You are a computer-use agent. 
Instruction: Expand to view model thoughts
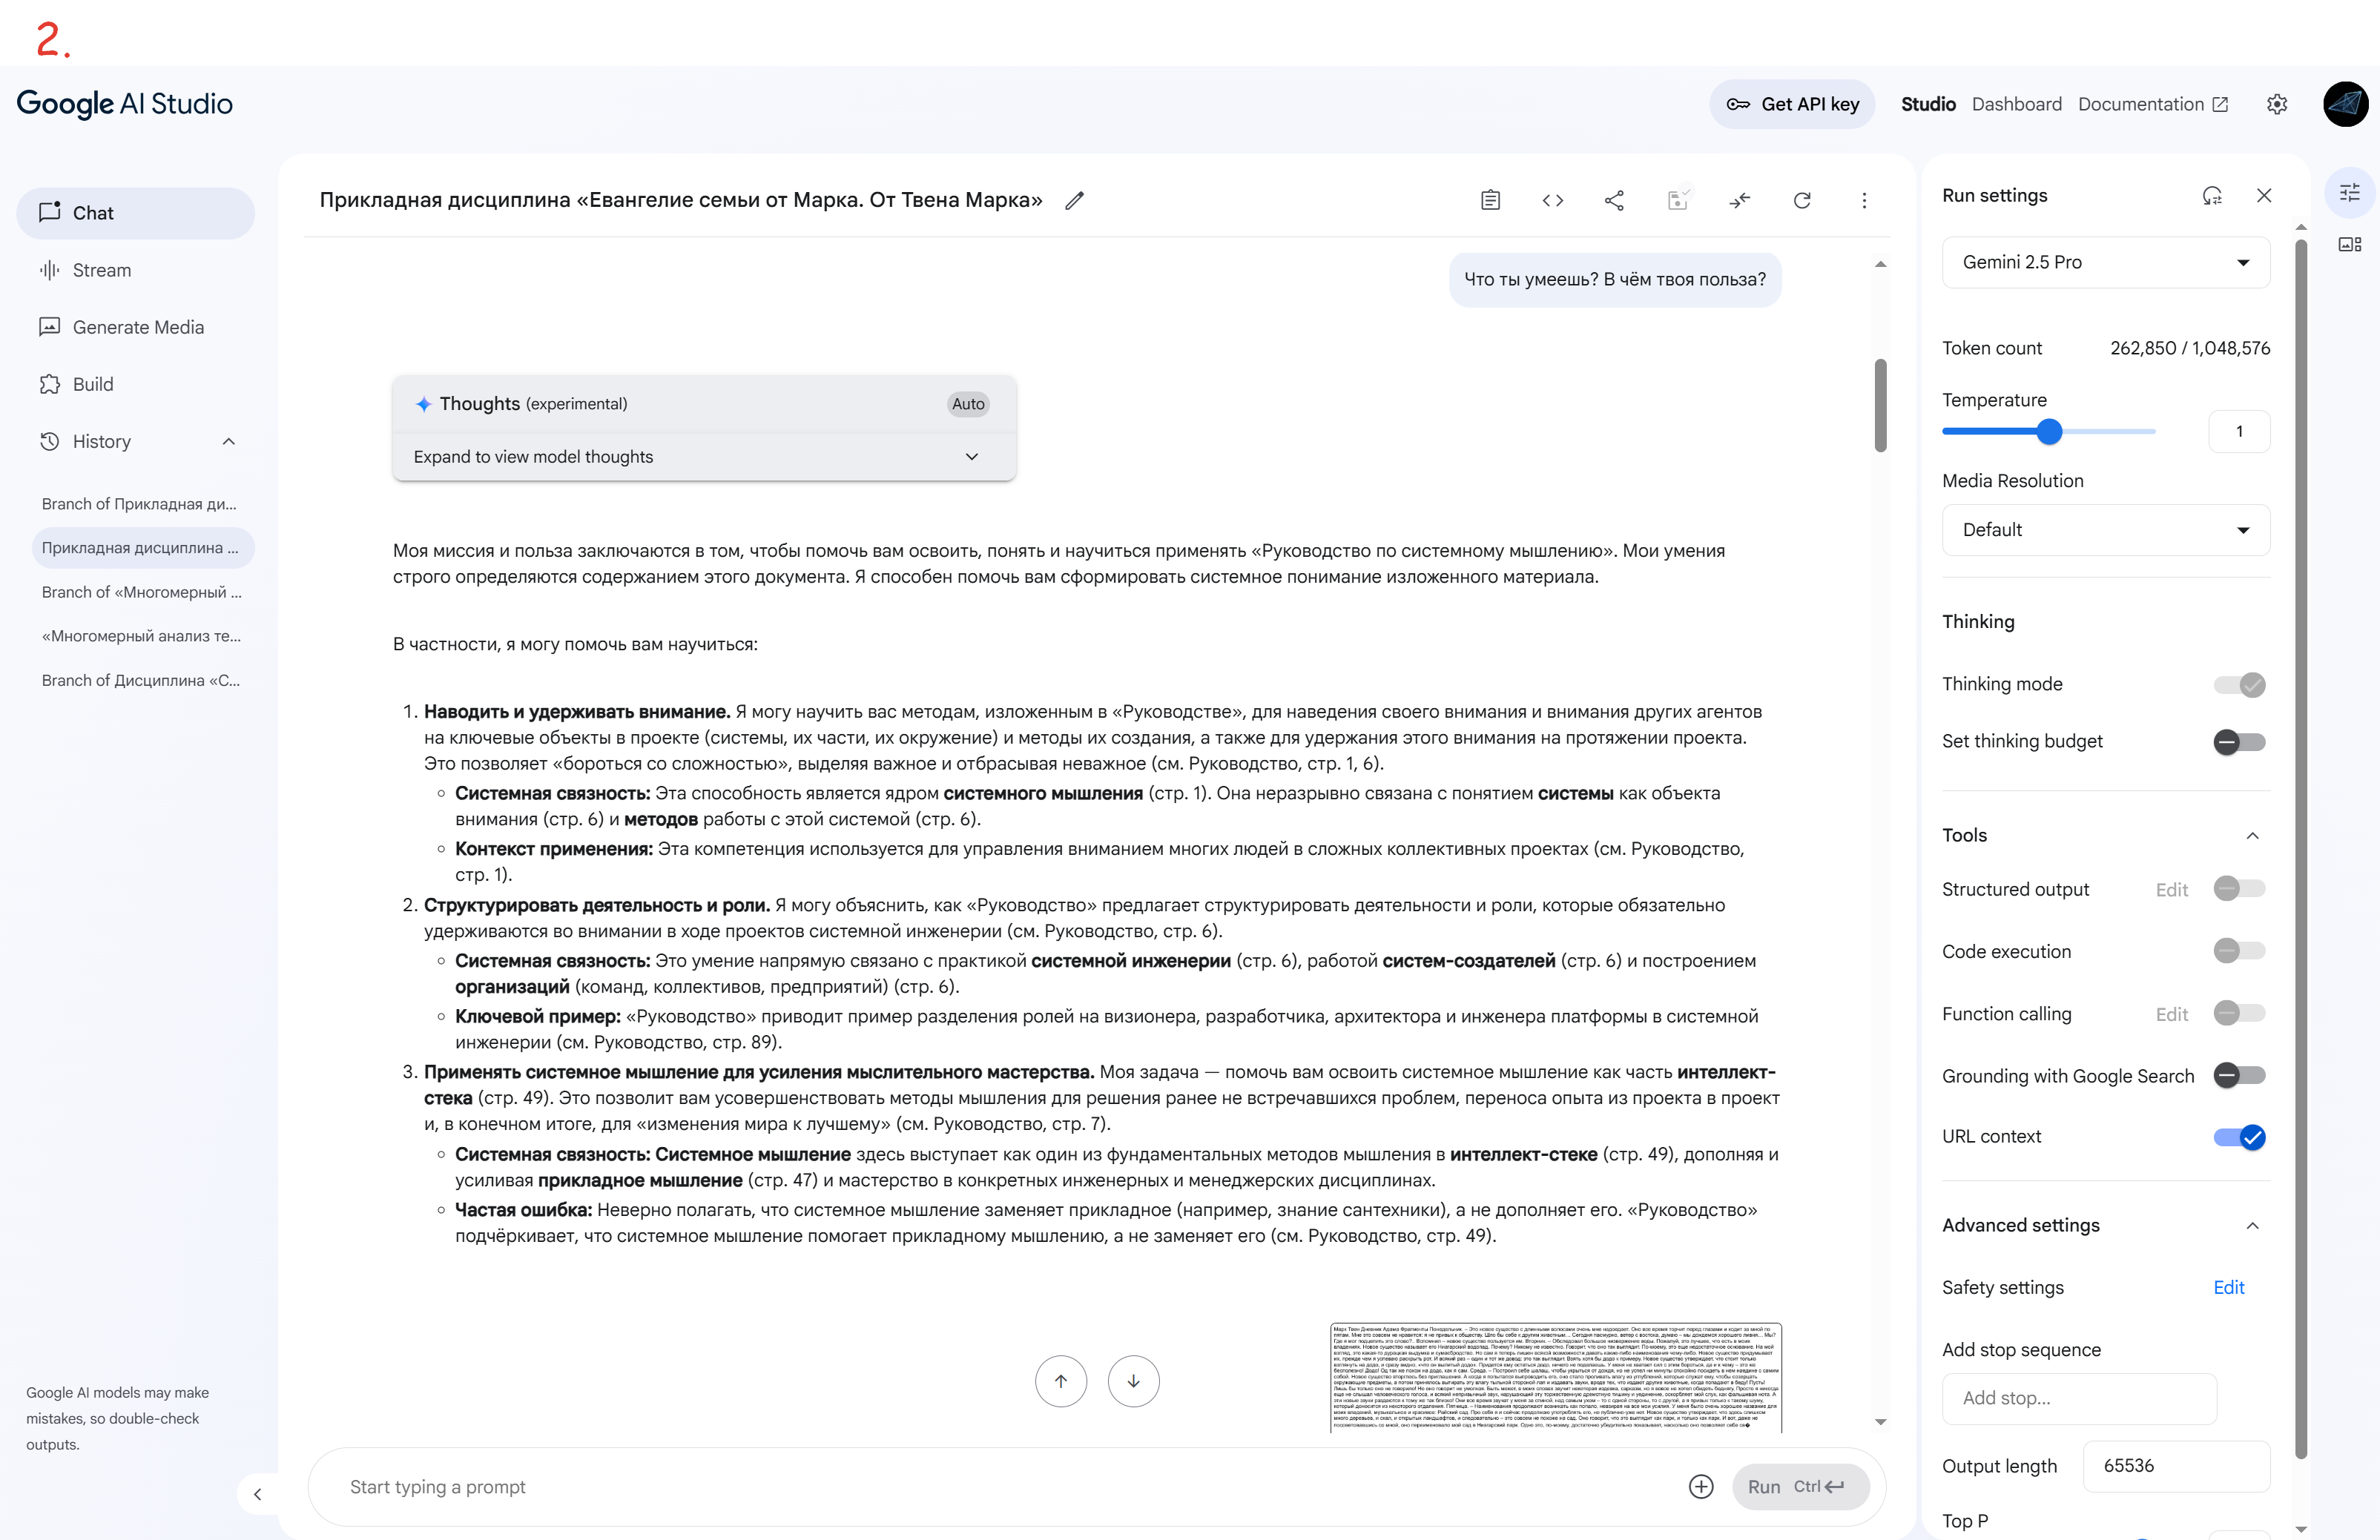click(704, 457)
